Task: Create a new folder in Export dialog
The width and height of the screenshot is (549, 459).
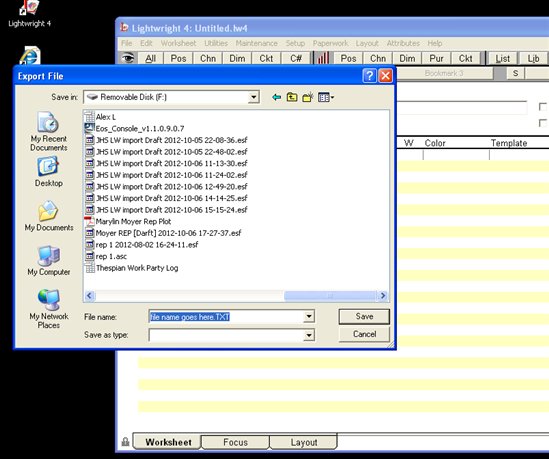Action: [x=308, y=97]
